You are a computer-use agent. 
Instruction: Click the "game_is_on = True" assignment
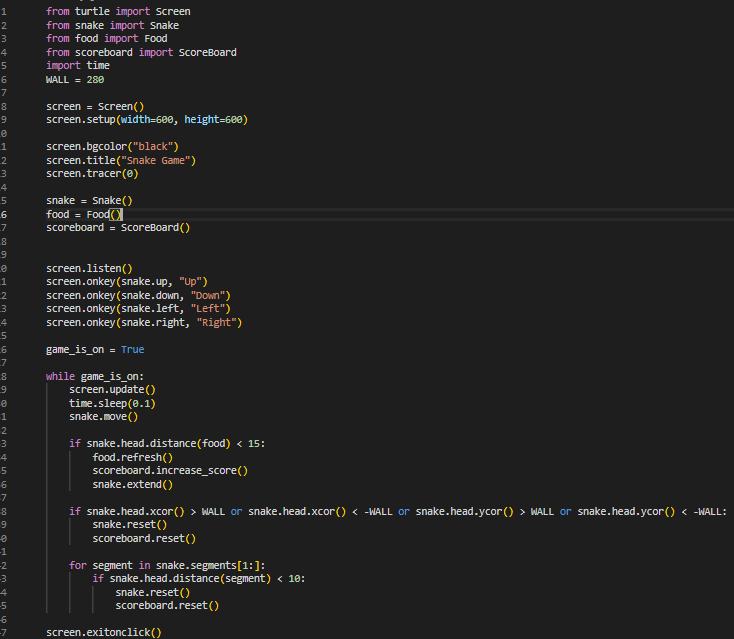tap(95, 350)
